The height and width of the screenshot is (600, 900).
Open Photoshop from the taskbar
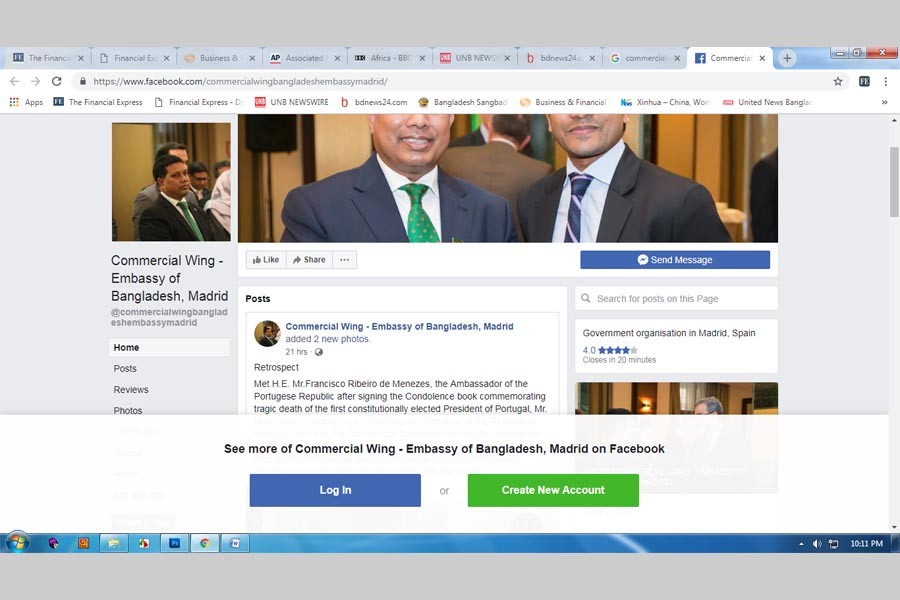coord(174,543)
